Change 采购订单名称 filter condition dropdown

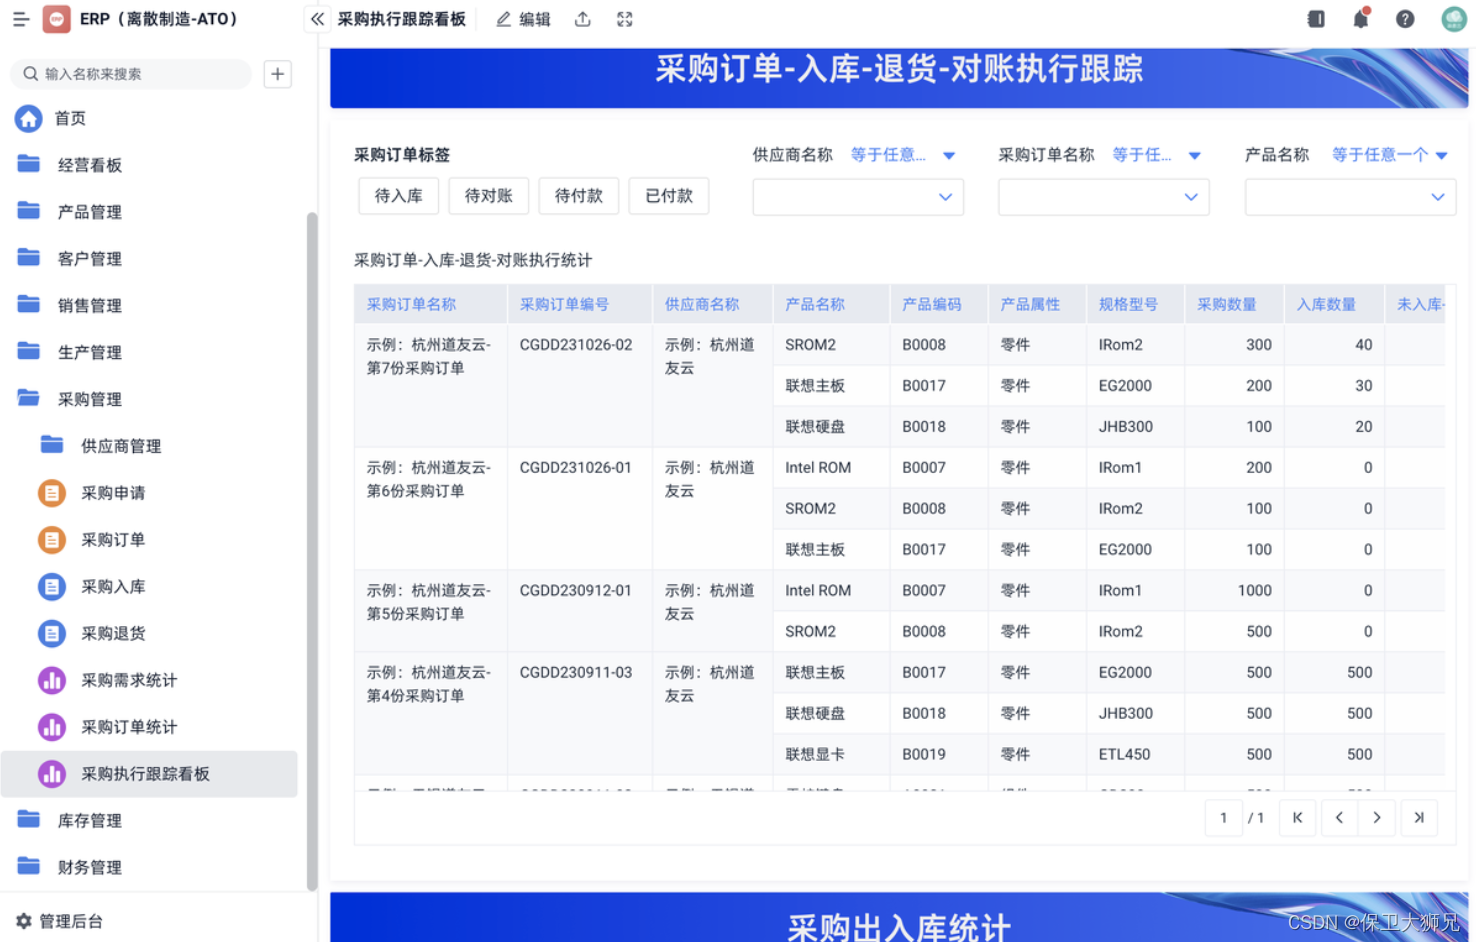click(x=1156, y=155)
